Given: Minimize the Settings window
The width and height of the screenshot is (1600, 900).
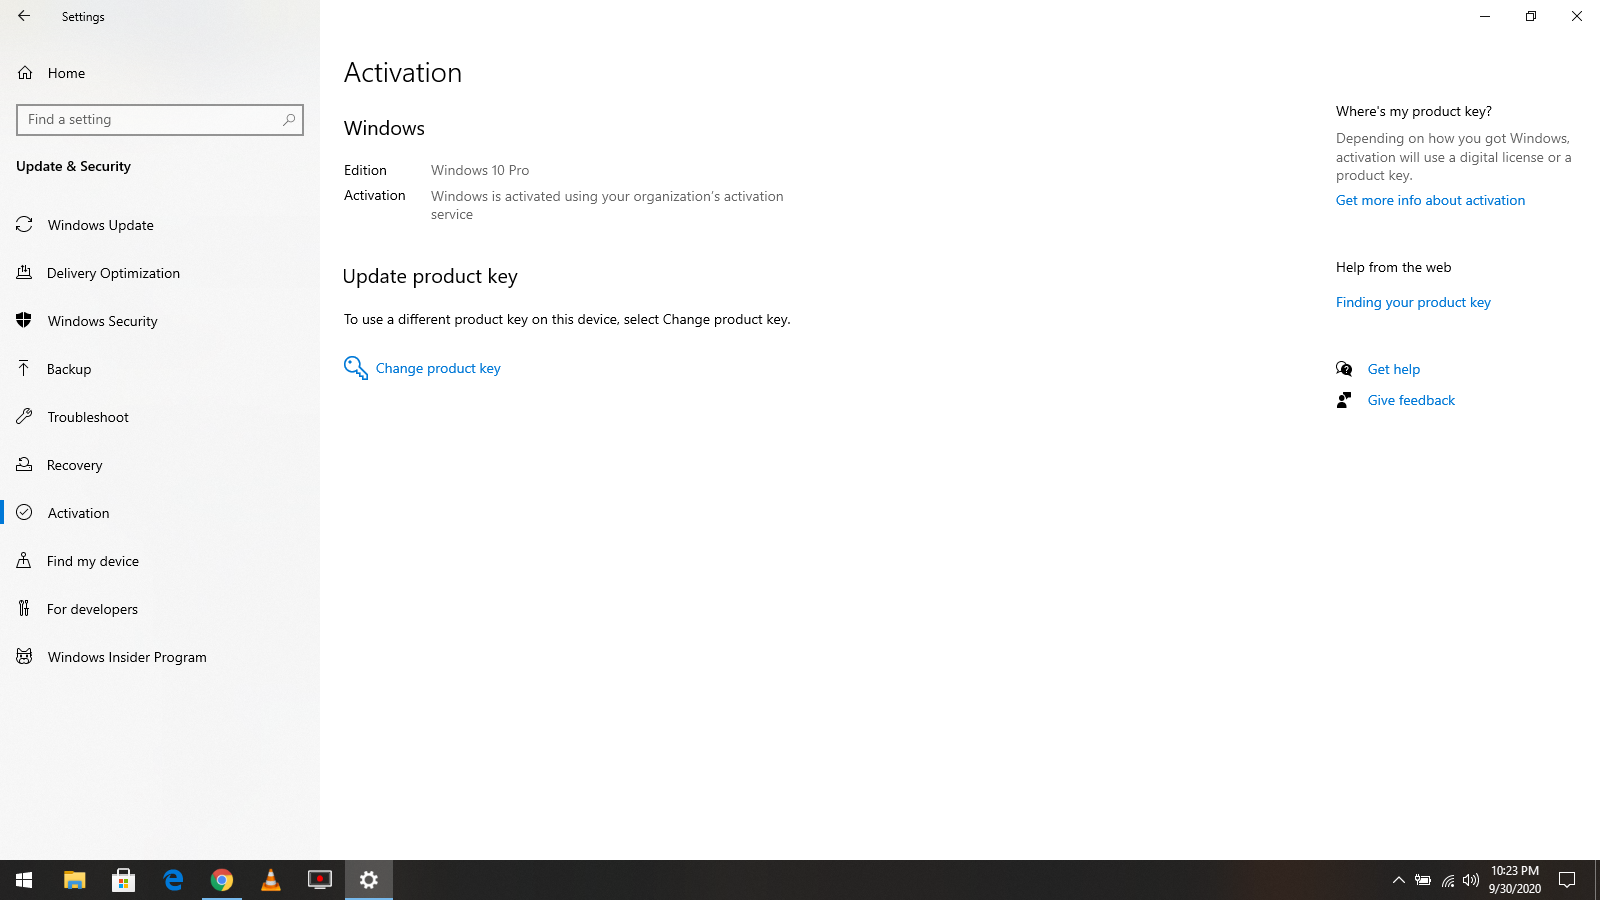Looking at the screenshot, I should tap(1485, 16).
